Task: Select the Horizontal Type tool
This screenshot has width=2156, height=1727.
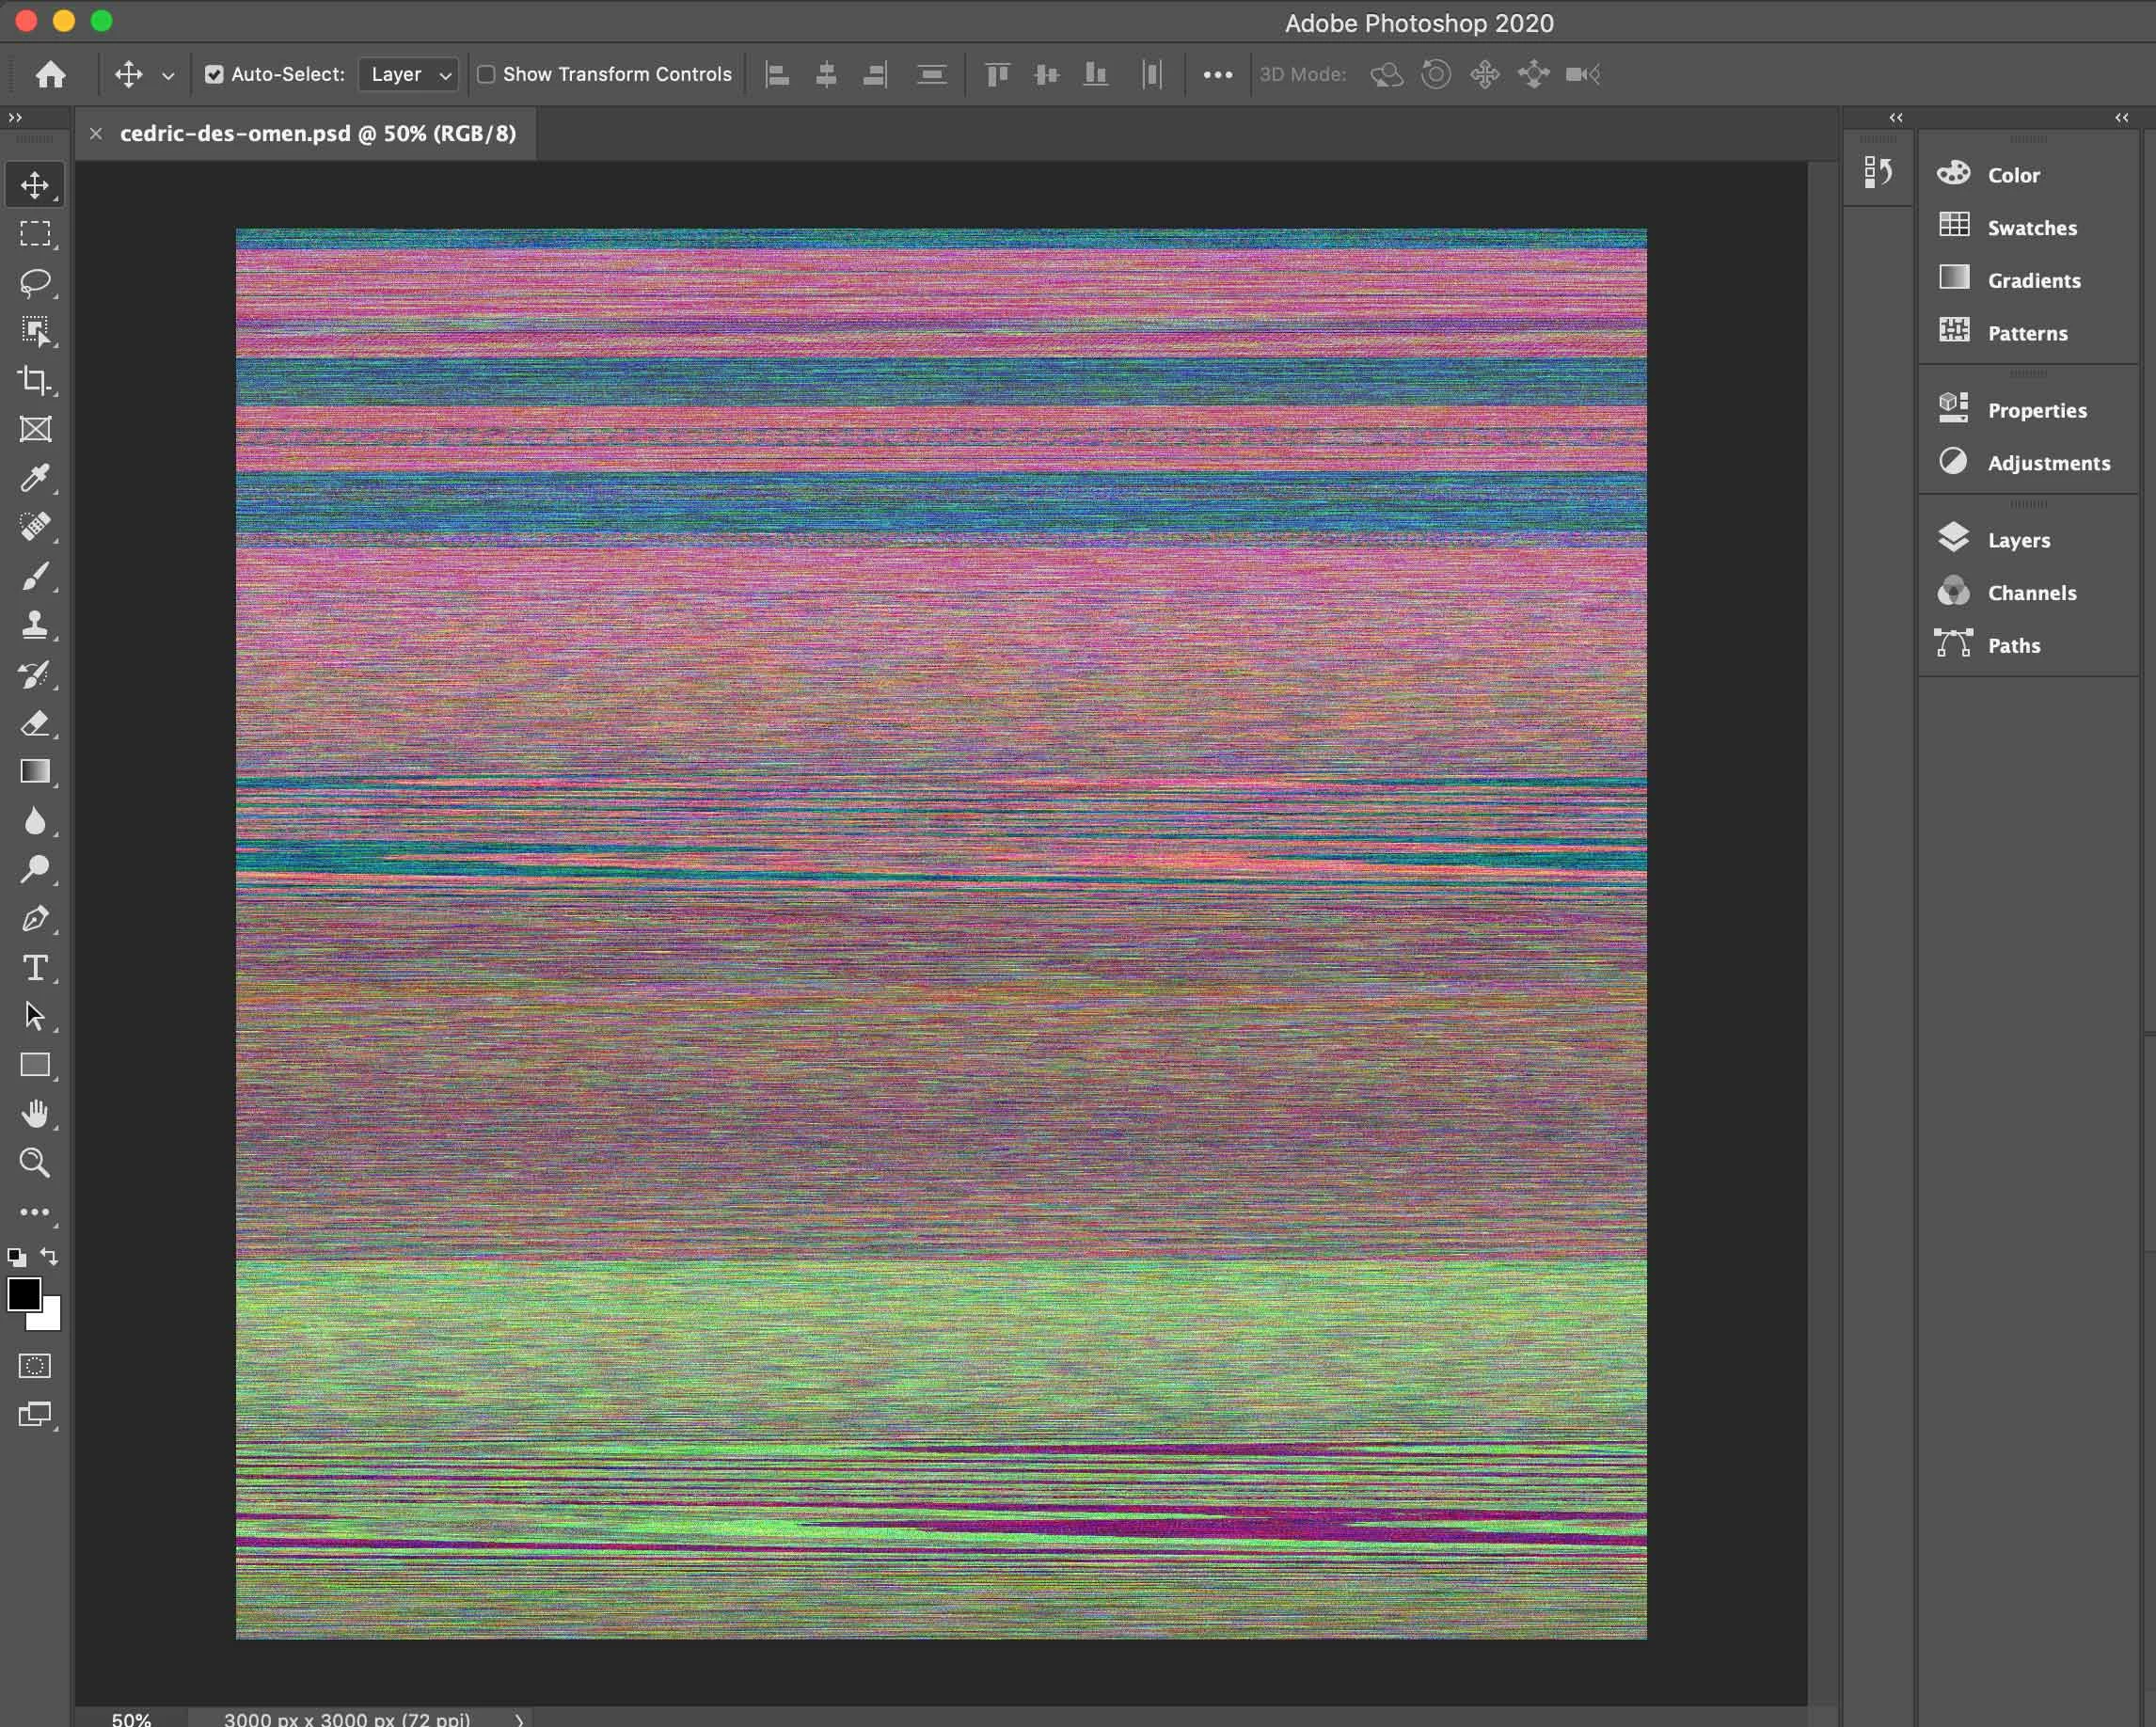Action: coord(35,968)
